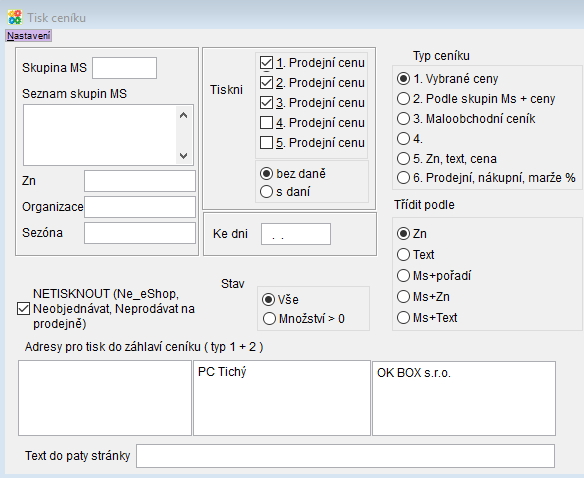Click the Tisk ceníku app icon

click(x=15, y=18)
